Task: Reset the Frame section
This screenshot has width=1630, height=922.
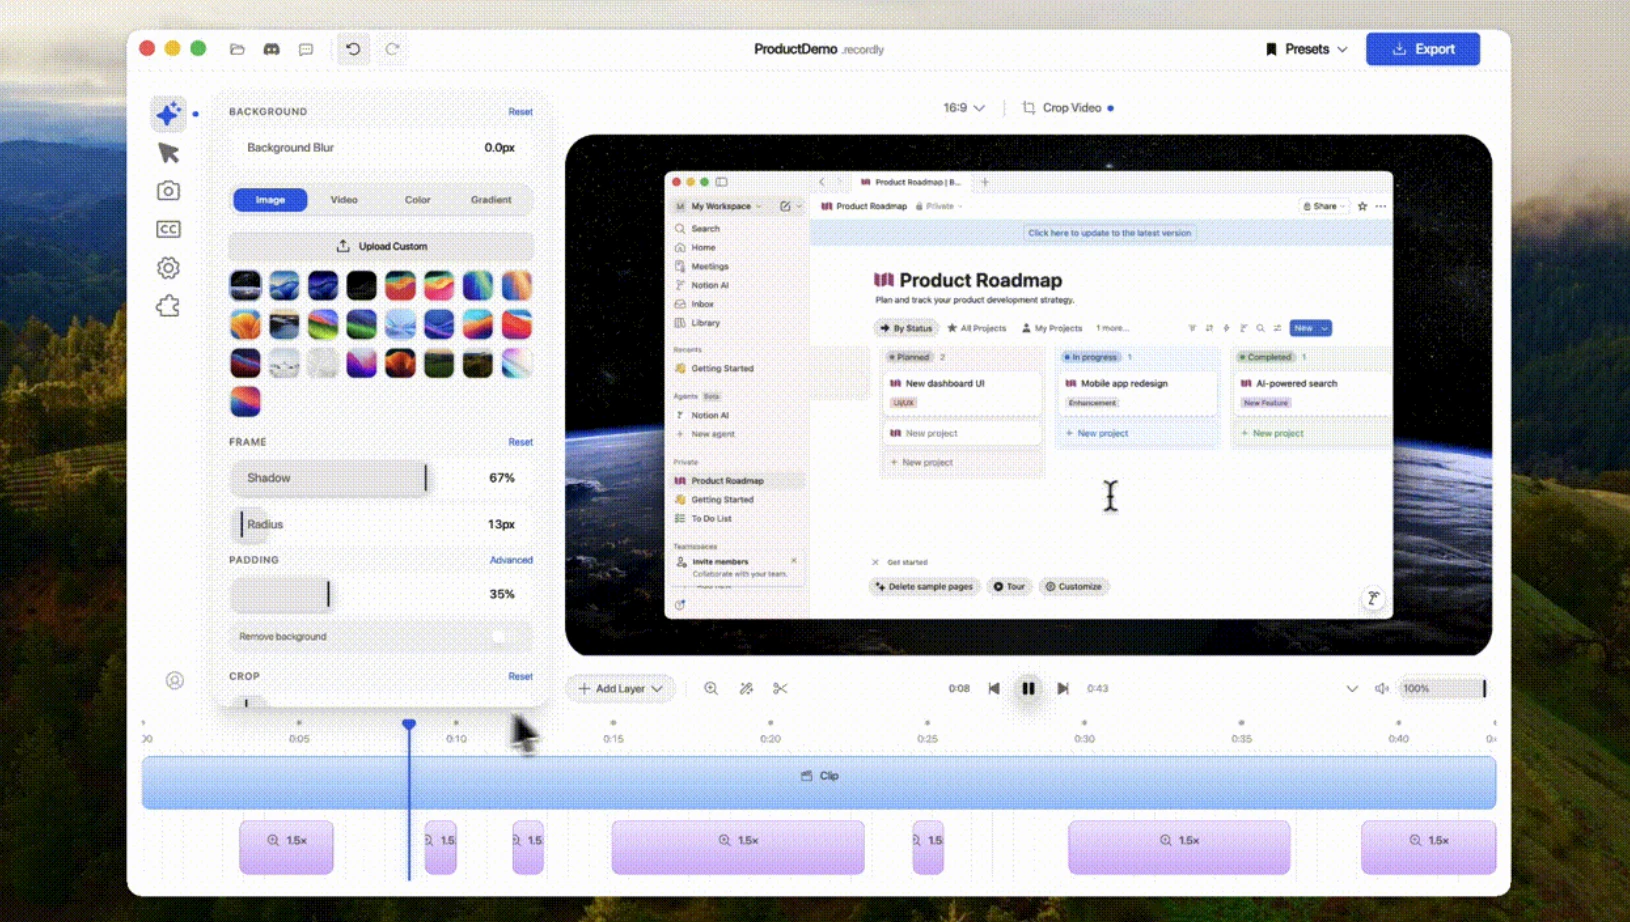Action: click(x=520, y=442)
